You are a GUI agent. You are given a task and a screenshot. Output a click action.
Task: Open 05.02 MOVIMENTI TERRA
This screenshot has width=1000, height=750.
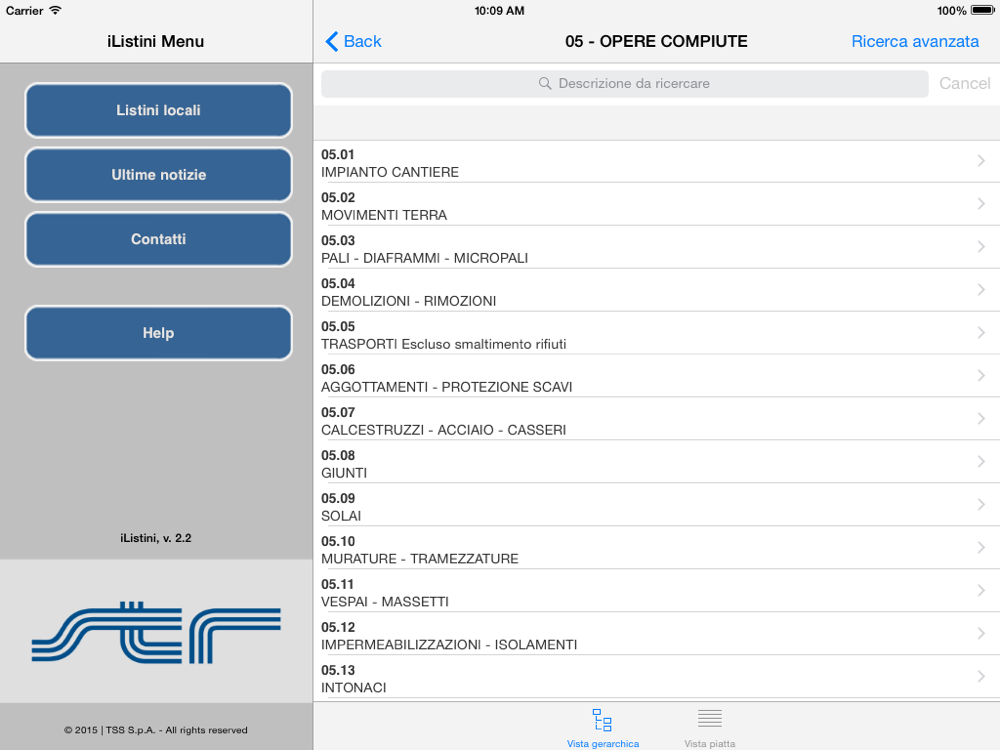656,205
